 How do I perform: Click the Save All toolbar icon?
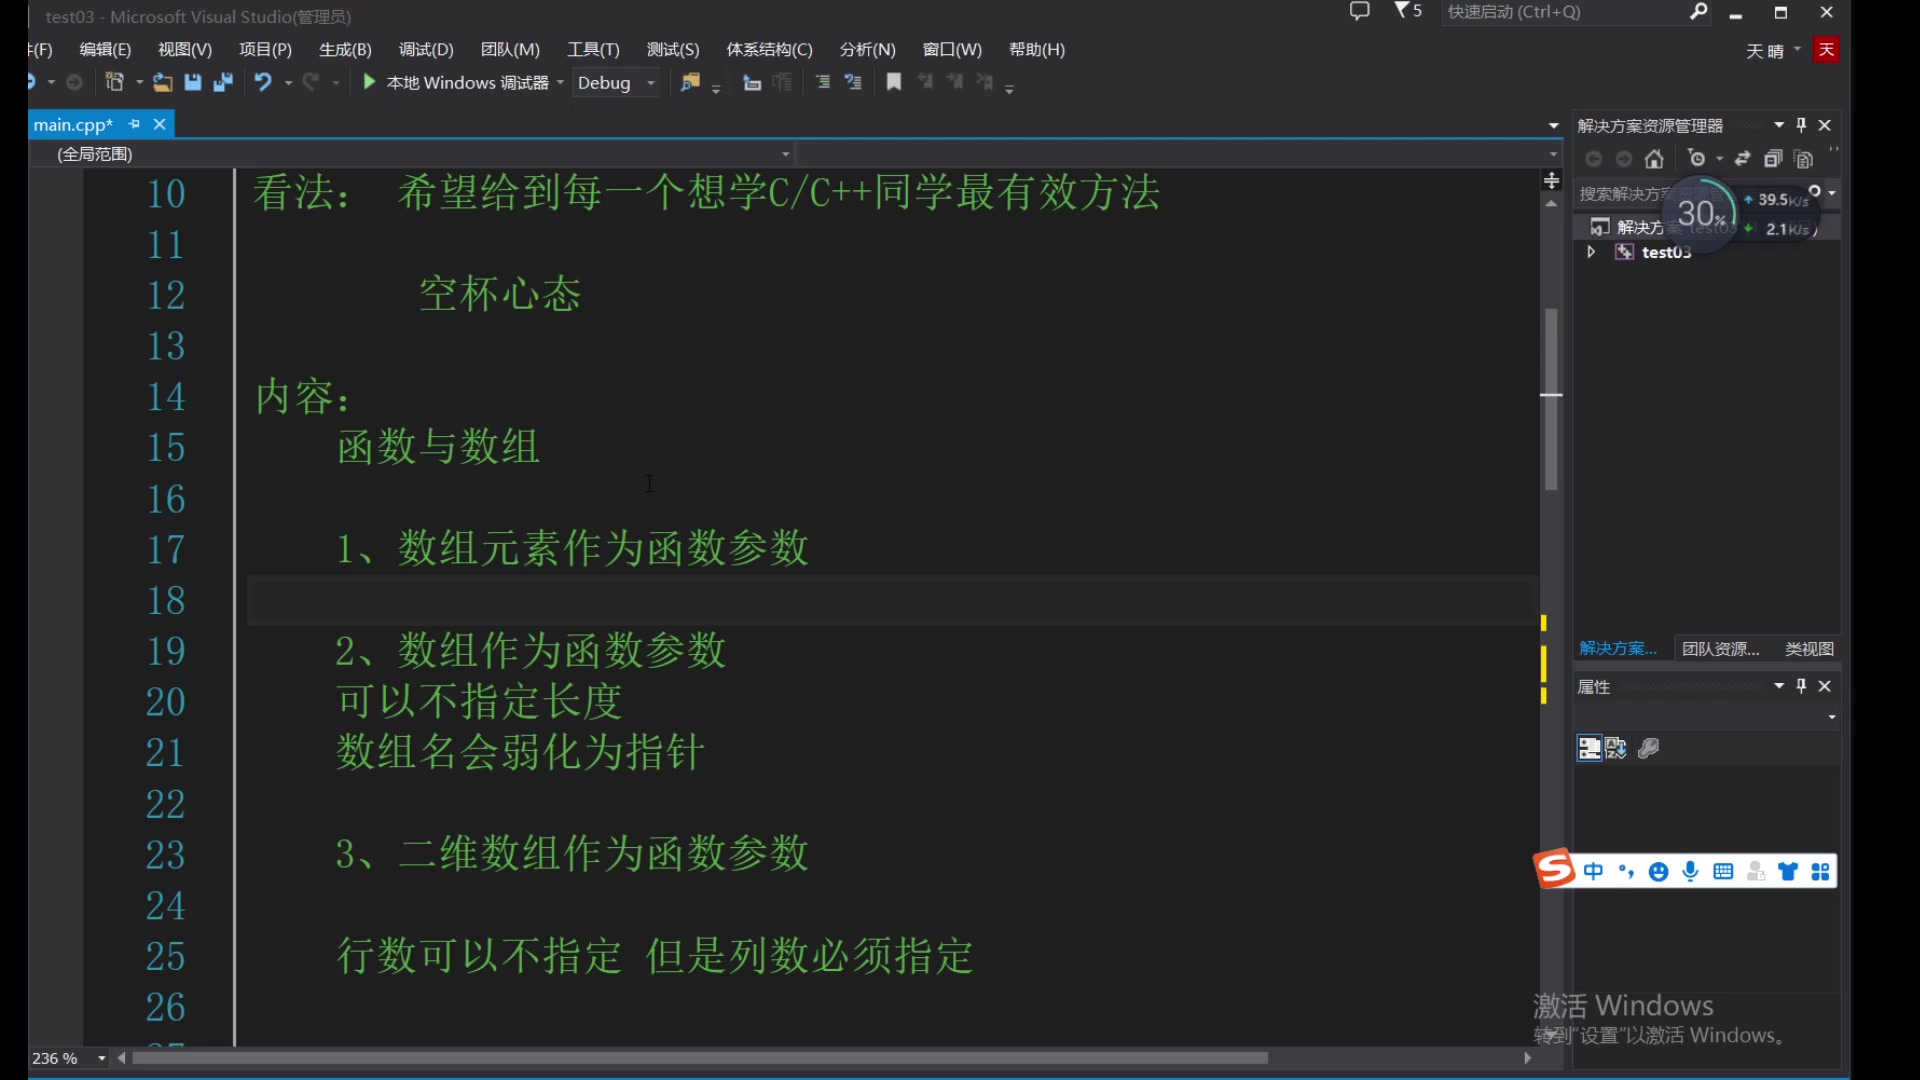coord(222,82)
